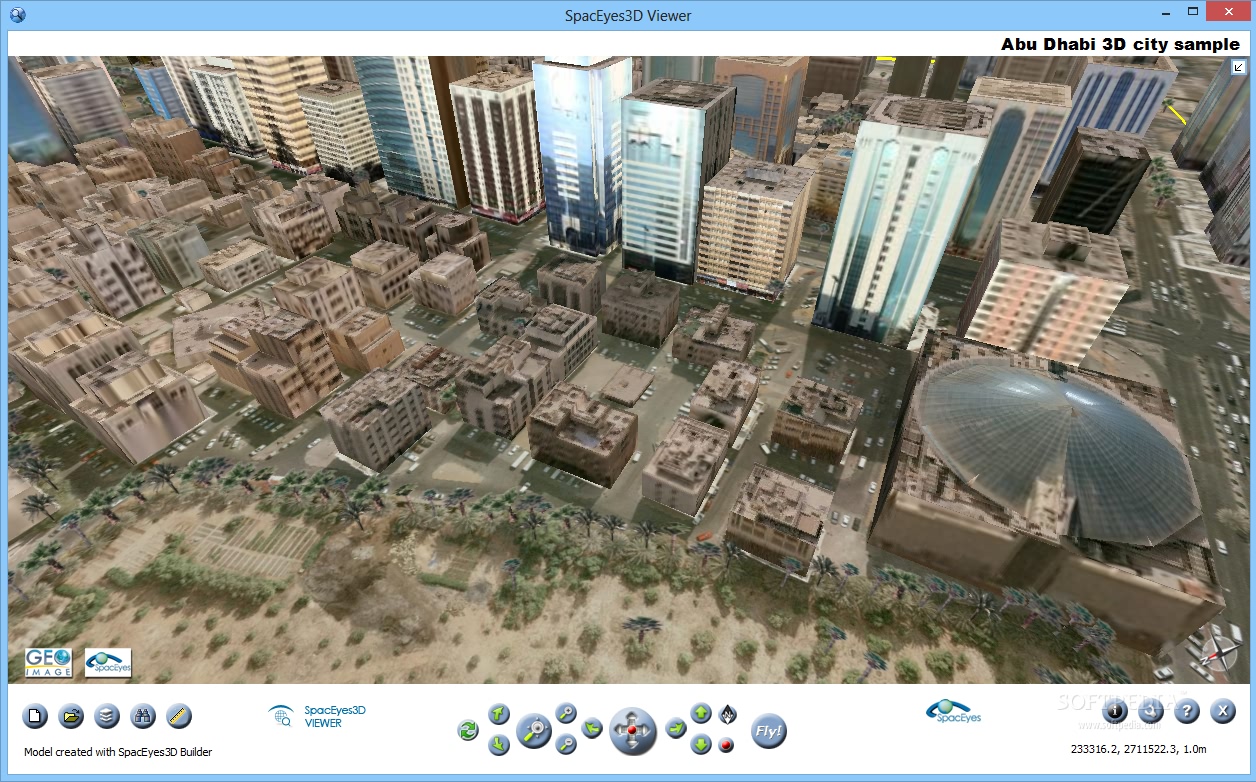Click the fullscreen arrow in view corner
The image size is (1256, 782).
point(1239,67)
